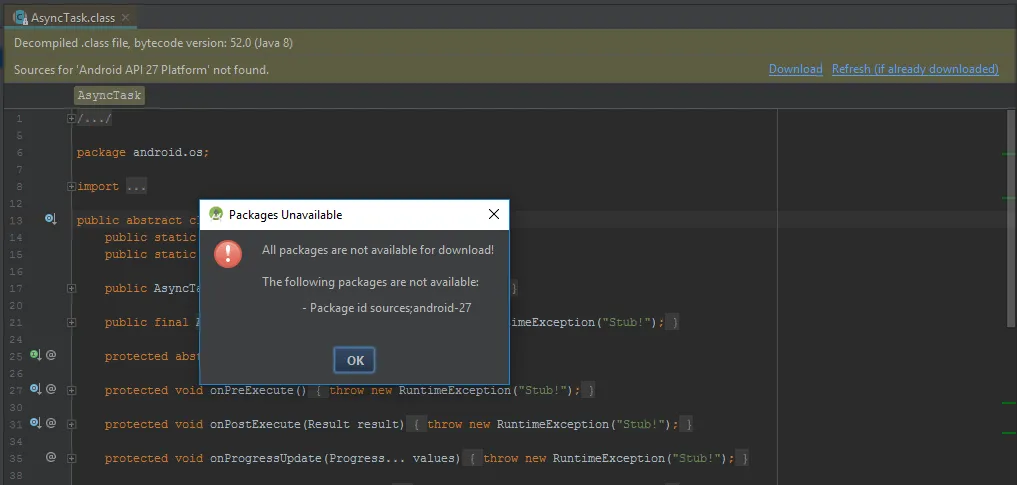1017x485 pixels.
Task: Click the overridden gutter icon on line 27
Action: click(x=36, y=389)
